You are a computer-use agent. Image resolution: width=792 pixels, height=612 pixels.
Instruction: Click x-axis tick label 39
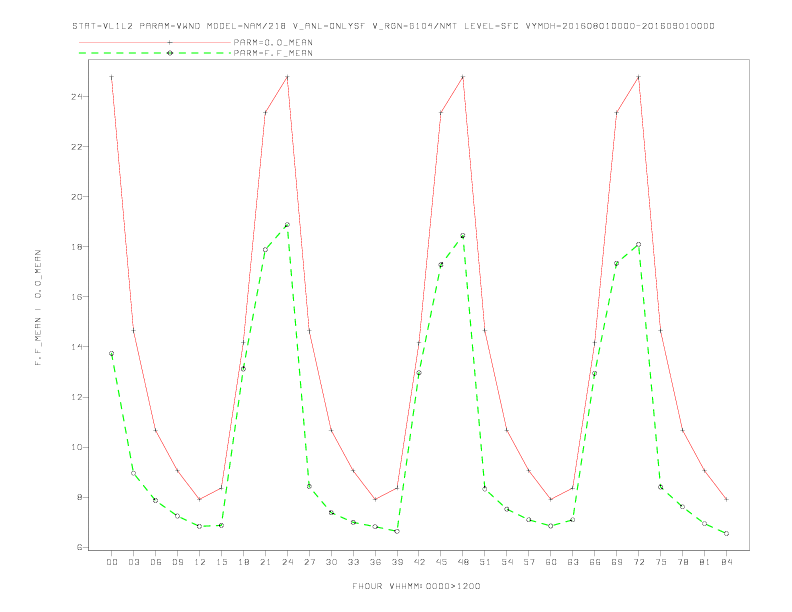coord(397,562)
